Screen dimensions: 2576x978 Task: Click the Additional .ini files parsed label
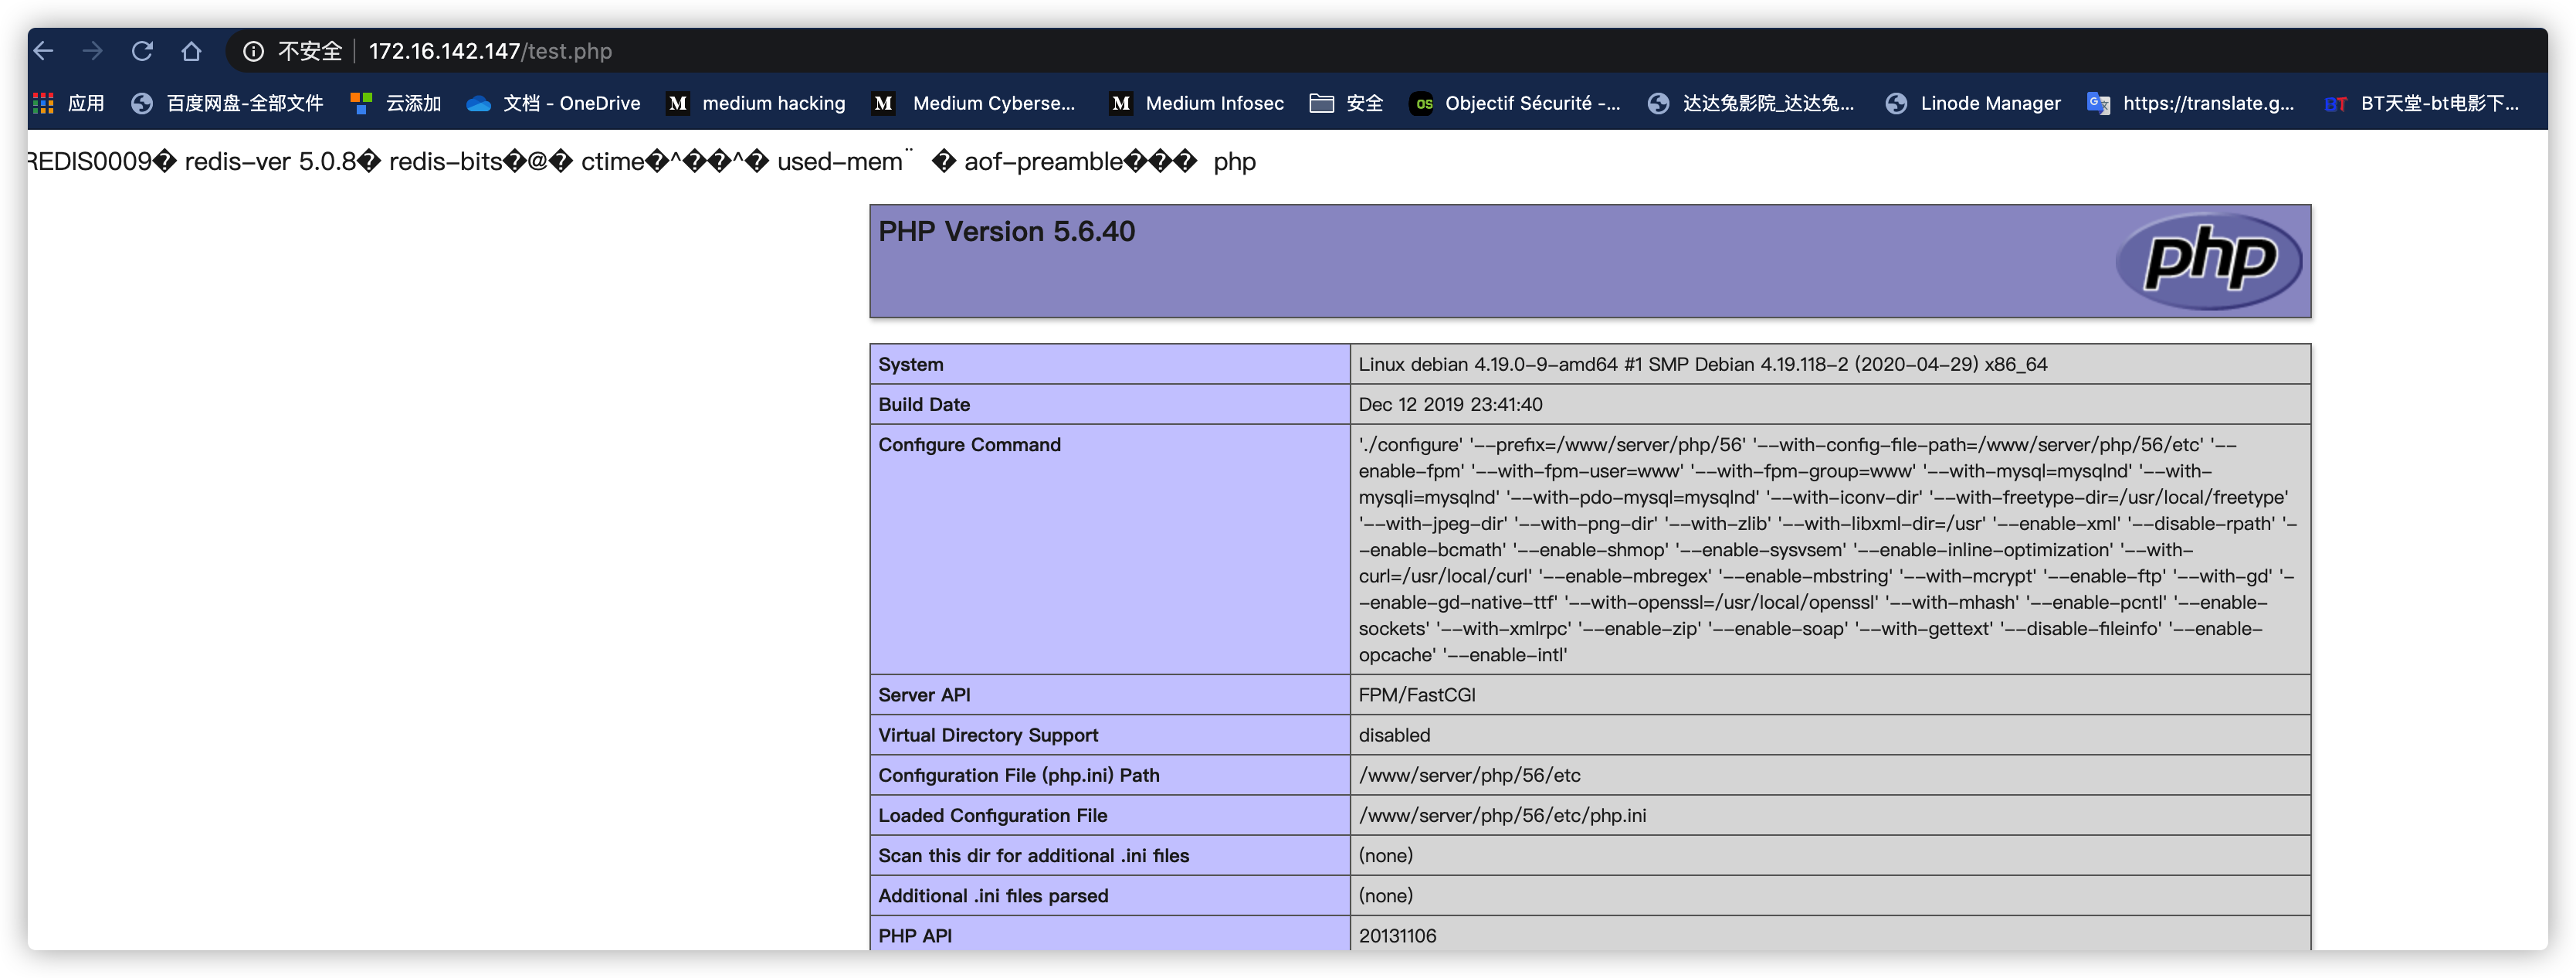(x=993, y=895)
